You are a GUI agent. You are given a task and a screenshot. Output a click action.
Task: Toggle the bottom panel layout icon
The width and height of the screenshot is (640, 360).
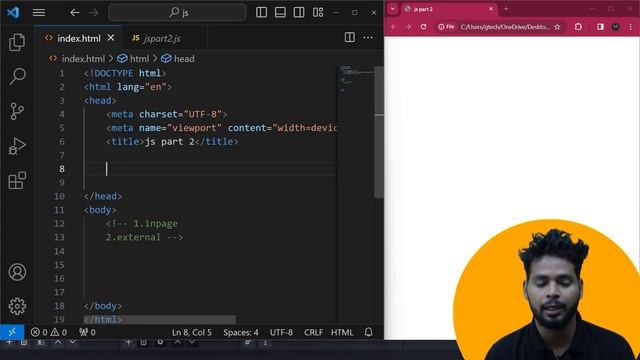click(280, 12)
